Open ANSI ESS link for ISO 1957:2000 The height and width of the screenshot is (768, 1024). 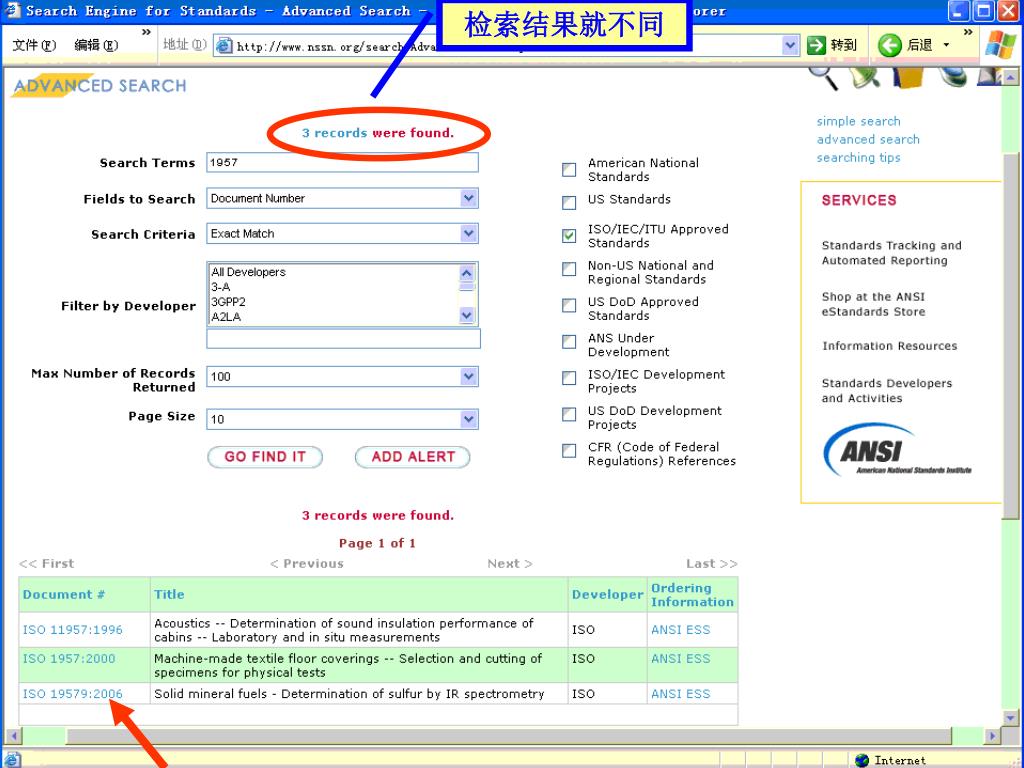pyautogui.click(x=680, y=658)
